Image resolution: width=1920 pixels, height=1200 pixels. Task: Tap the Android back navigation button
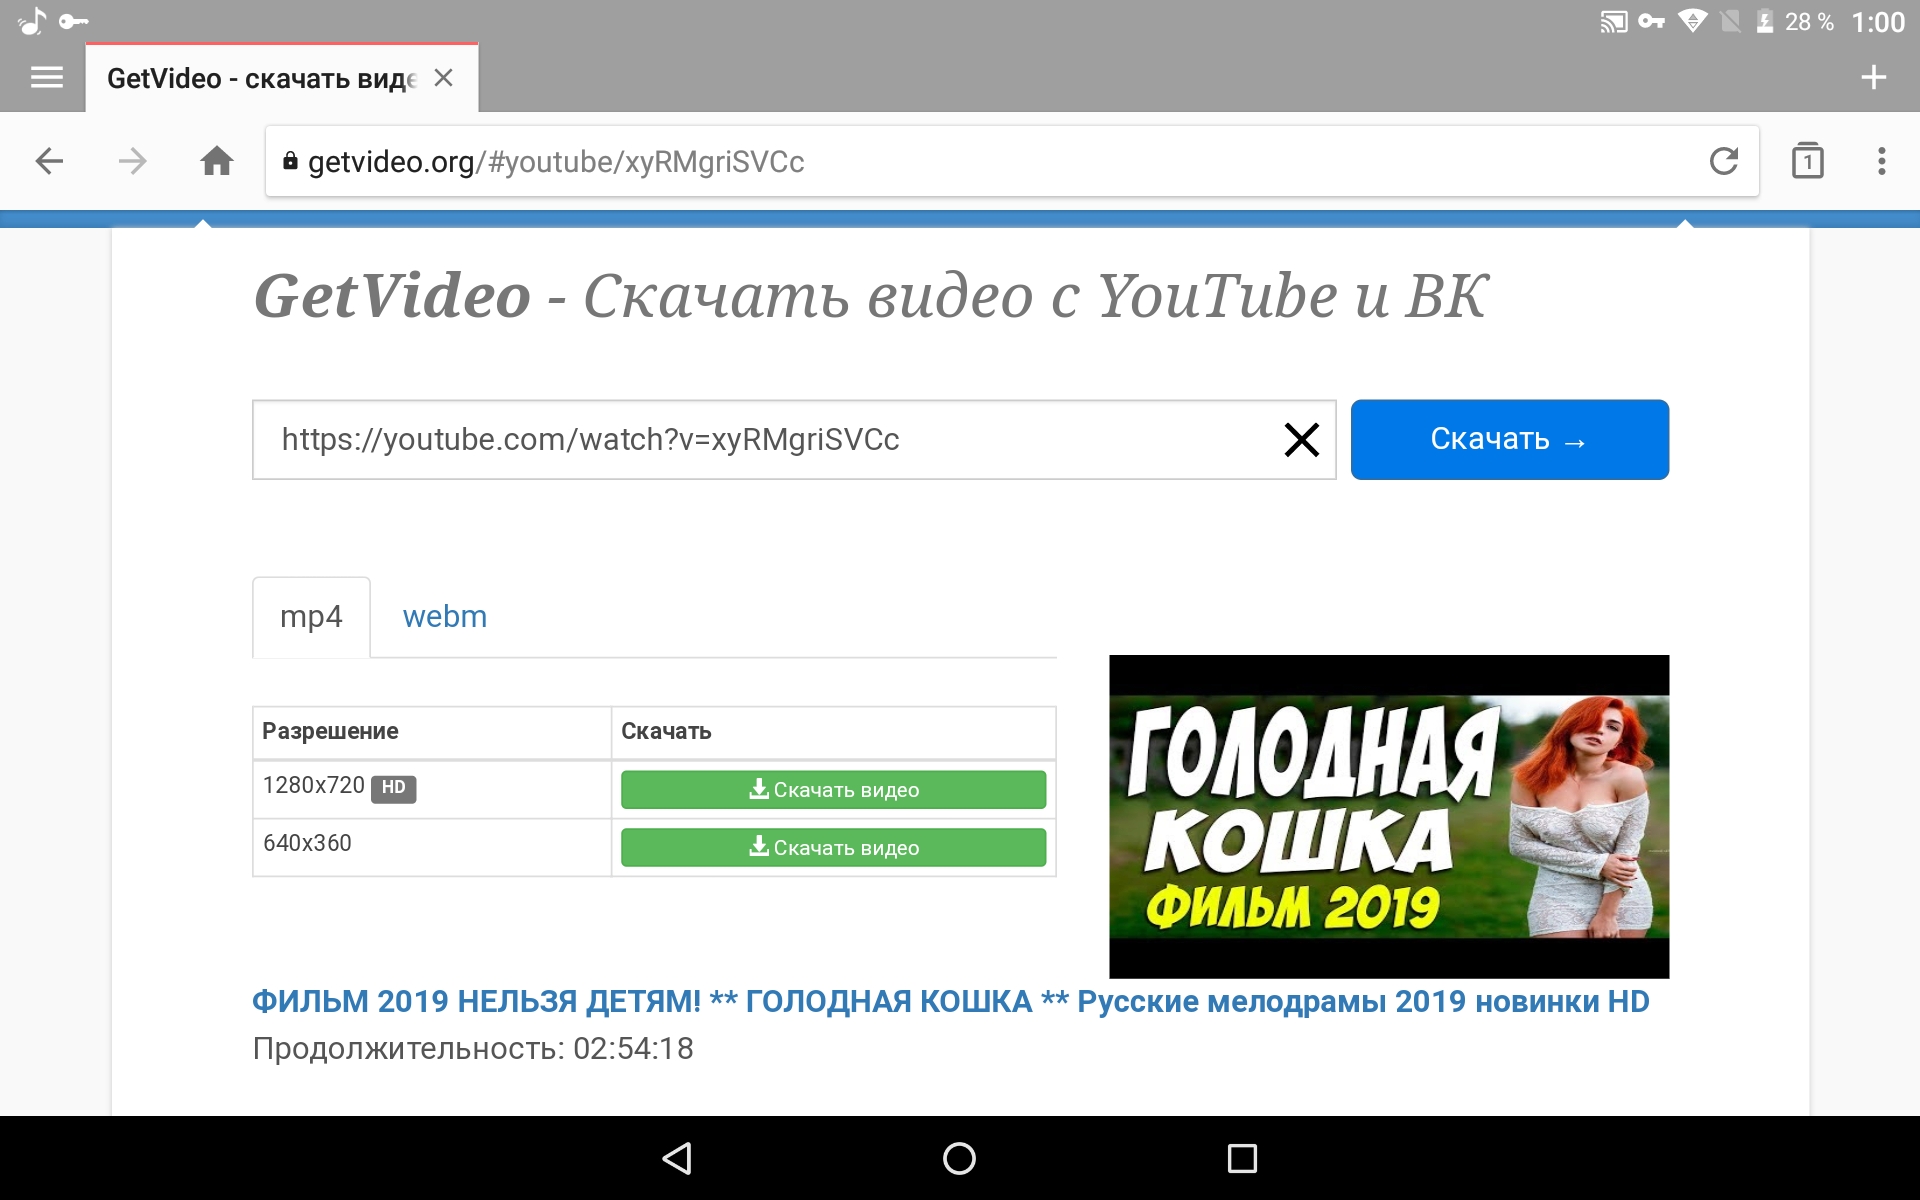(x=677, y=1158)
